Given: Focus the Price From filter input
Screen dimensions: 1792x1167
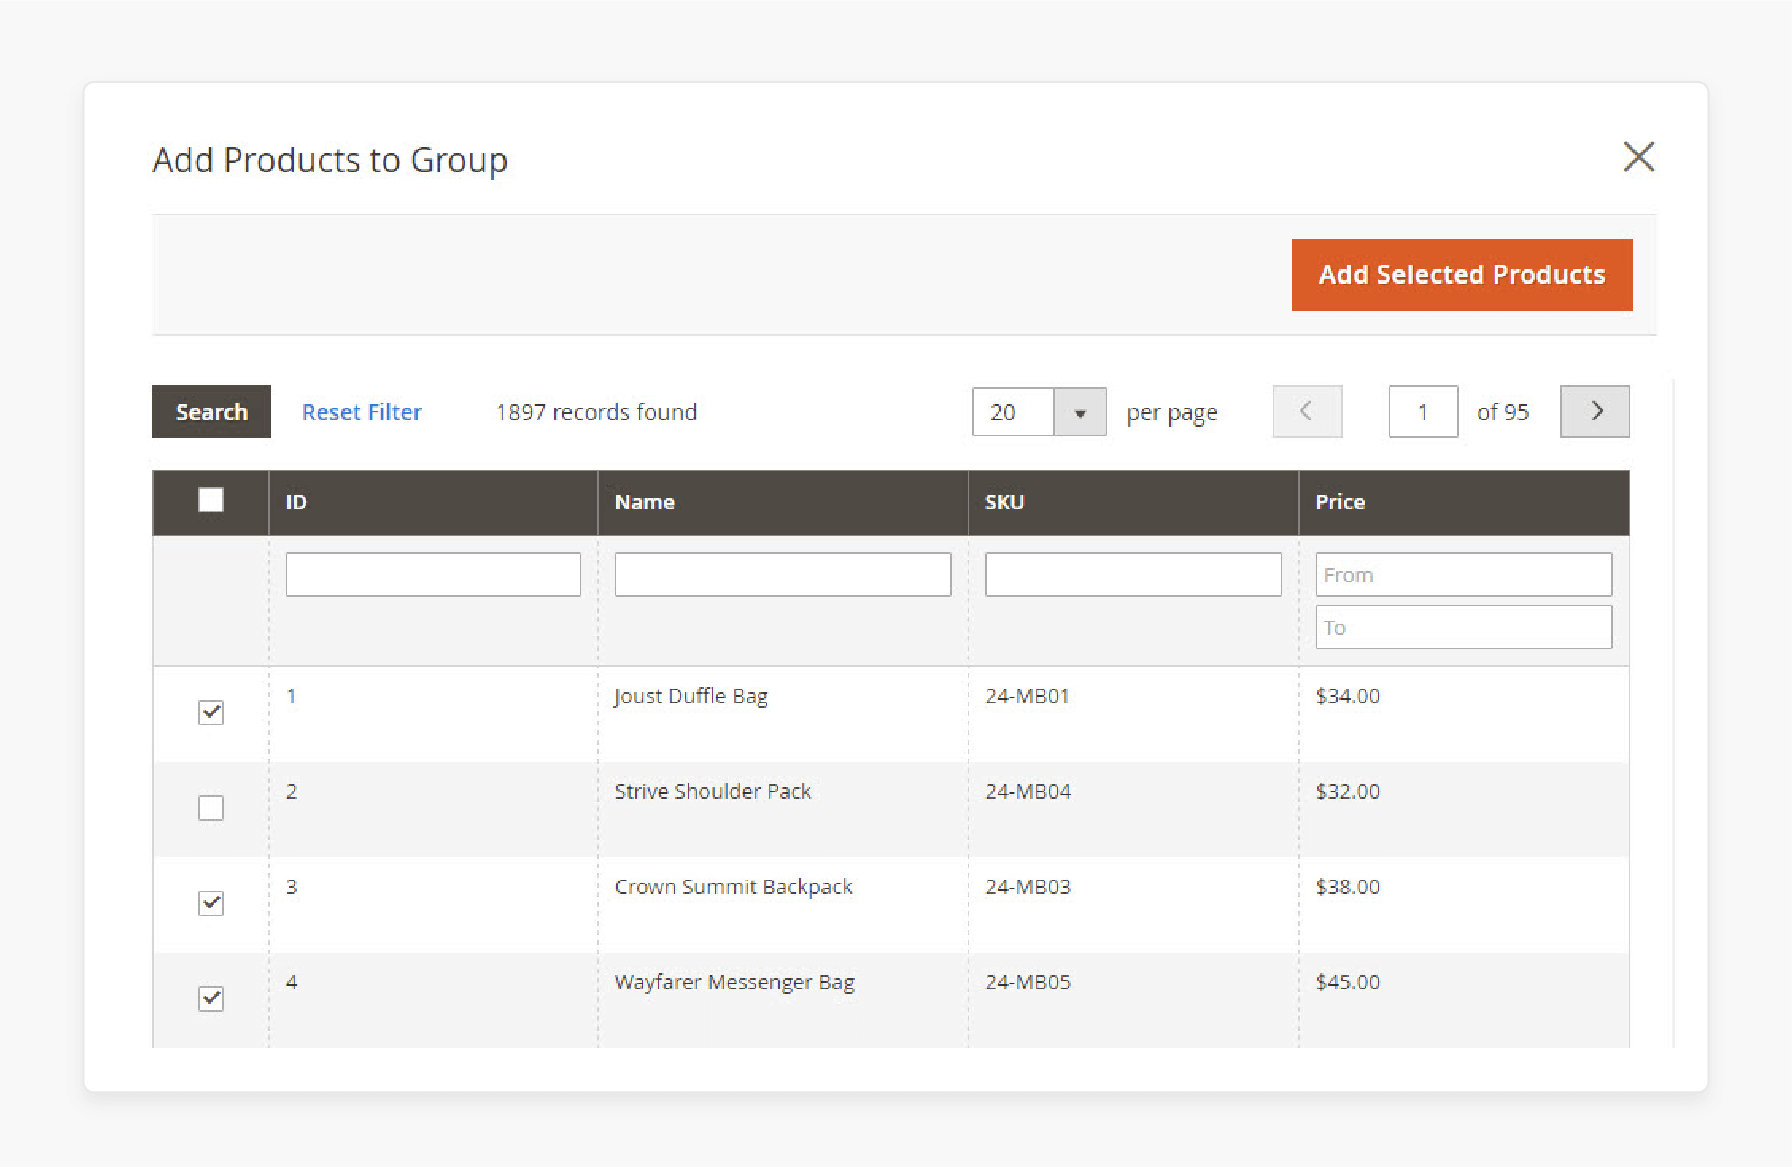Looking at the screenshot, I should click(1464, 575).
